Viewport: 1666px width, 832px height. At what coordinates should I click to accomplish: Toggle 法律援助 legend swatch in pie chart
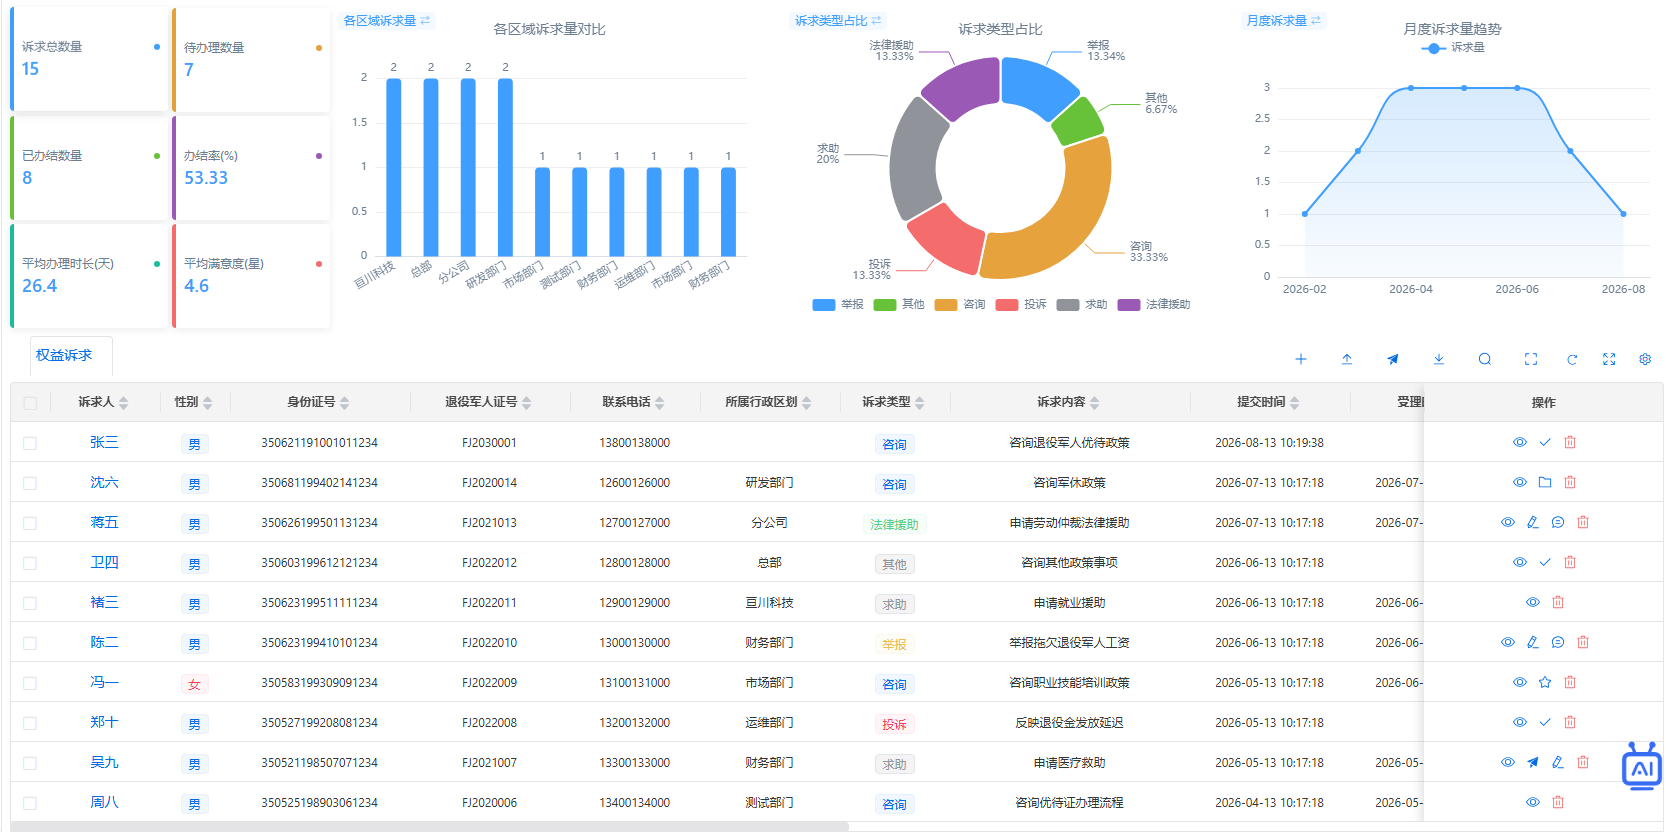pos(1129,305)
